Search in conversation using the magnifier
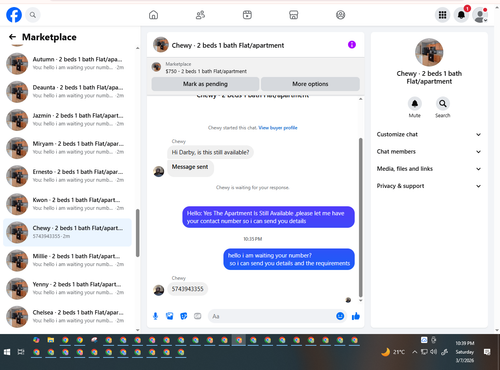The image size is (500, 370). [x=443, y=104]
